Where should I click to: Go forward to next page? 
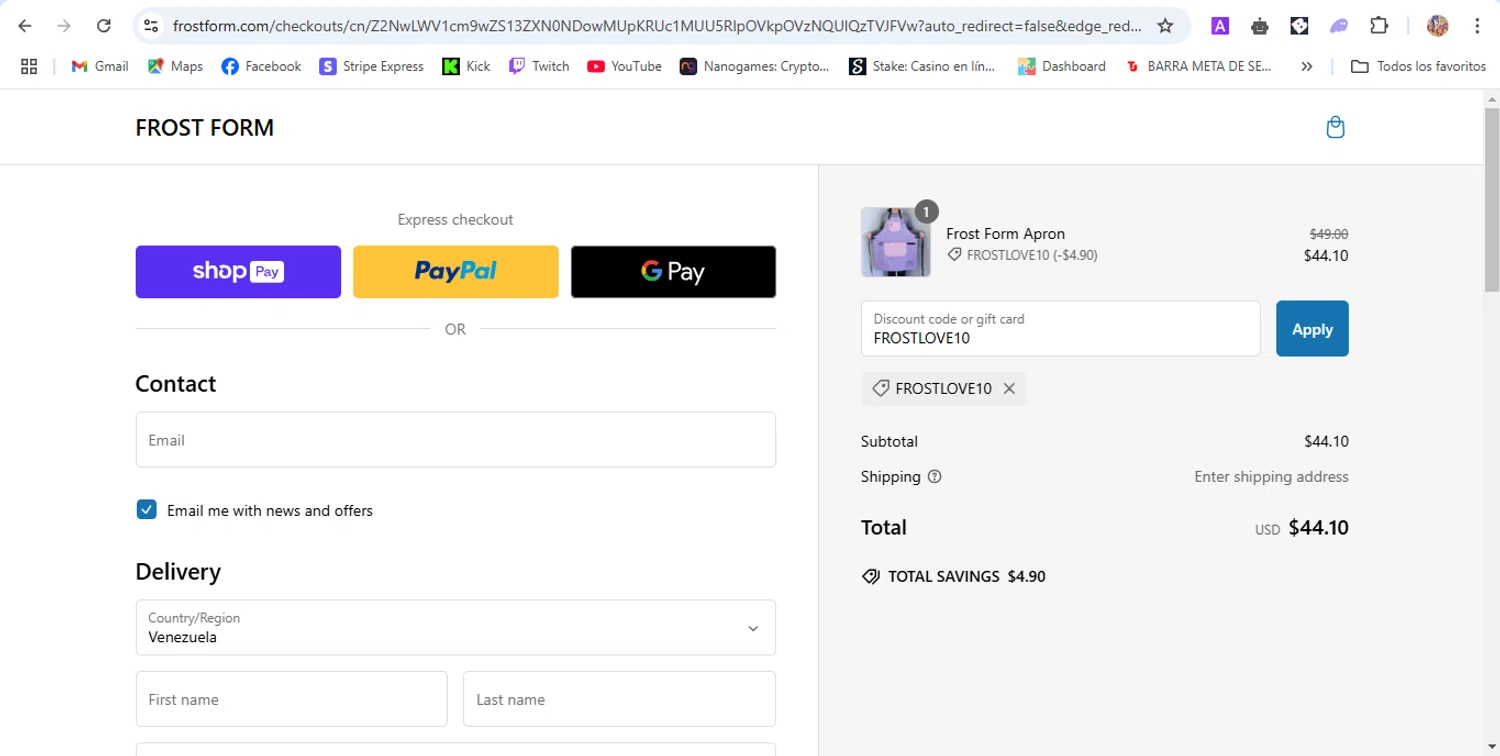[64, 26]
